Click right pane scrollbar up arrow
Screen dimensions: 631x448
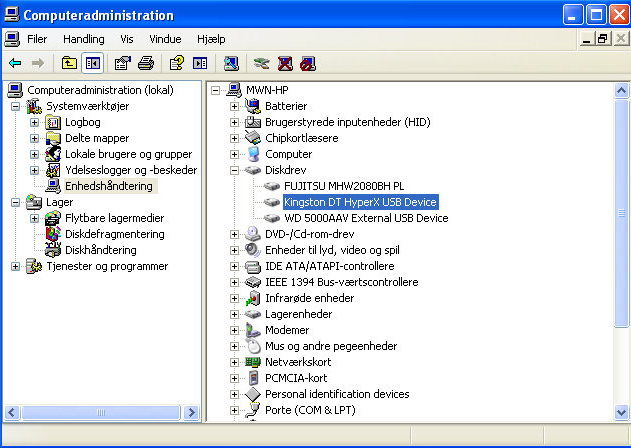[621, 91]
